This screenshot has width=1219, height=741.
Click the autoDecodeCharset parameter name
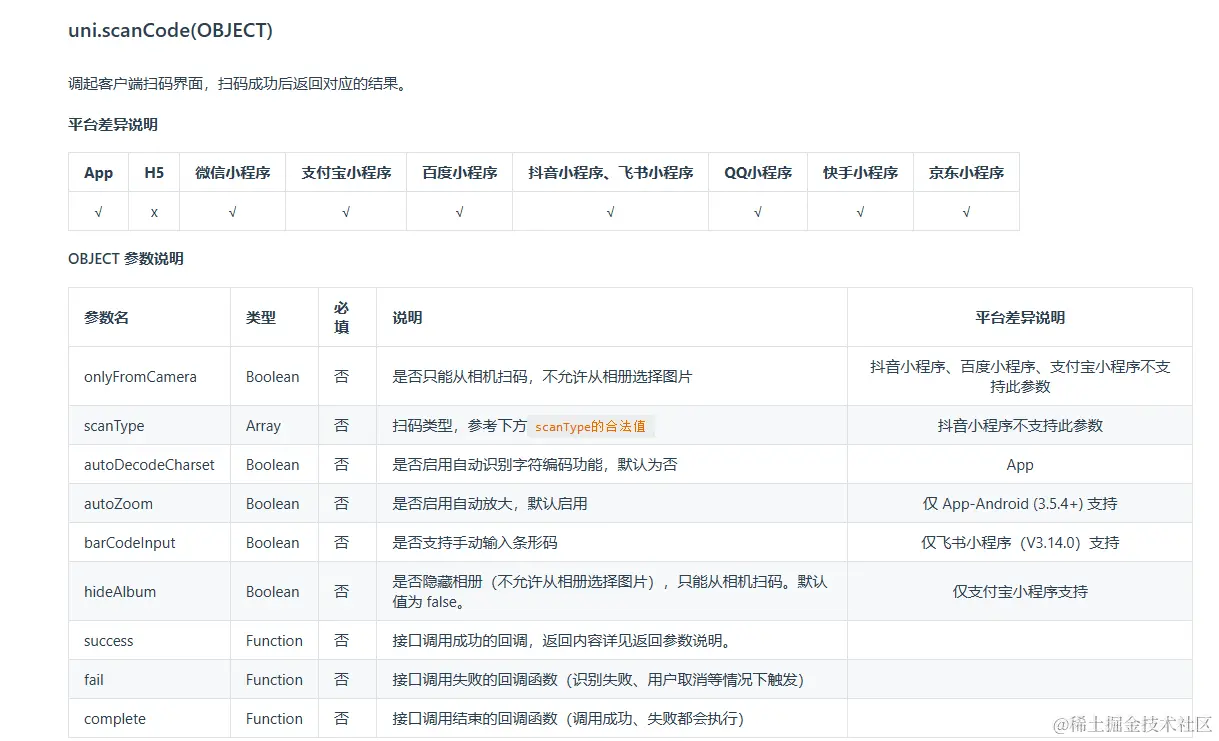[x=149, y=465]
